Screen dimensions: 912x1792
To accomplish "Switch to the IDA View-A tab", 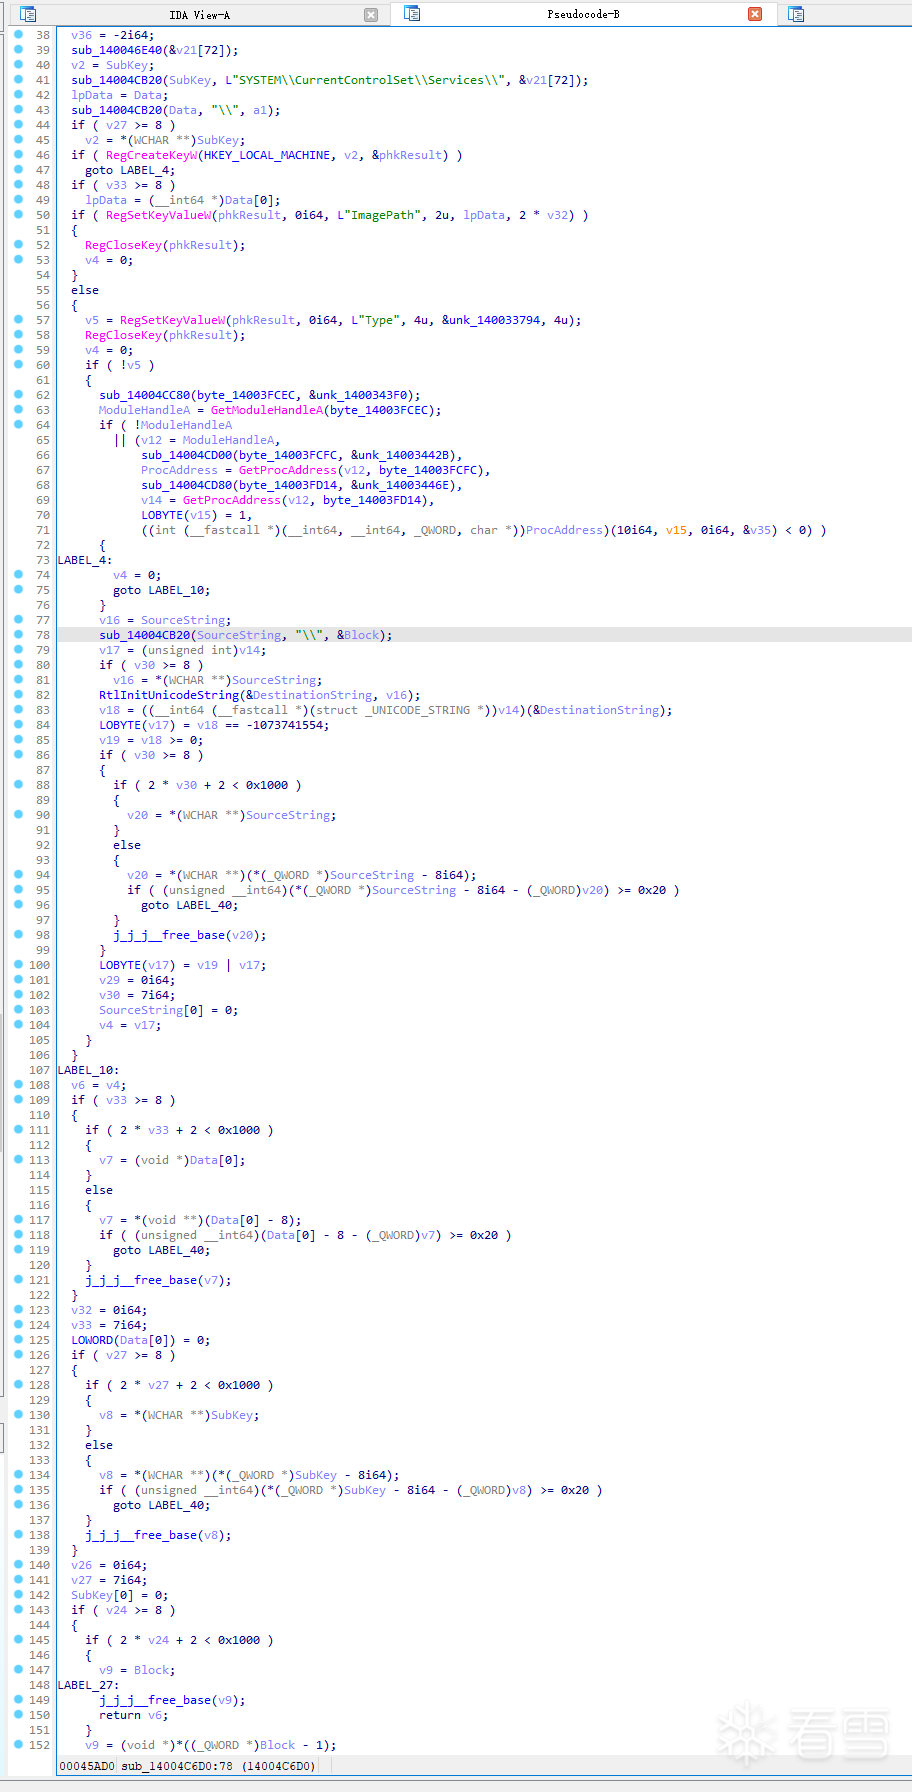I will pyautogui.click(x=199, y=15).
